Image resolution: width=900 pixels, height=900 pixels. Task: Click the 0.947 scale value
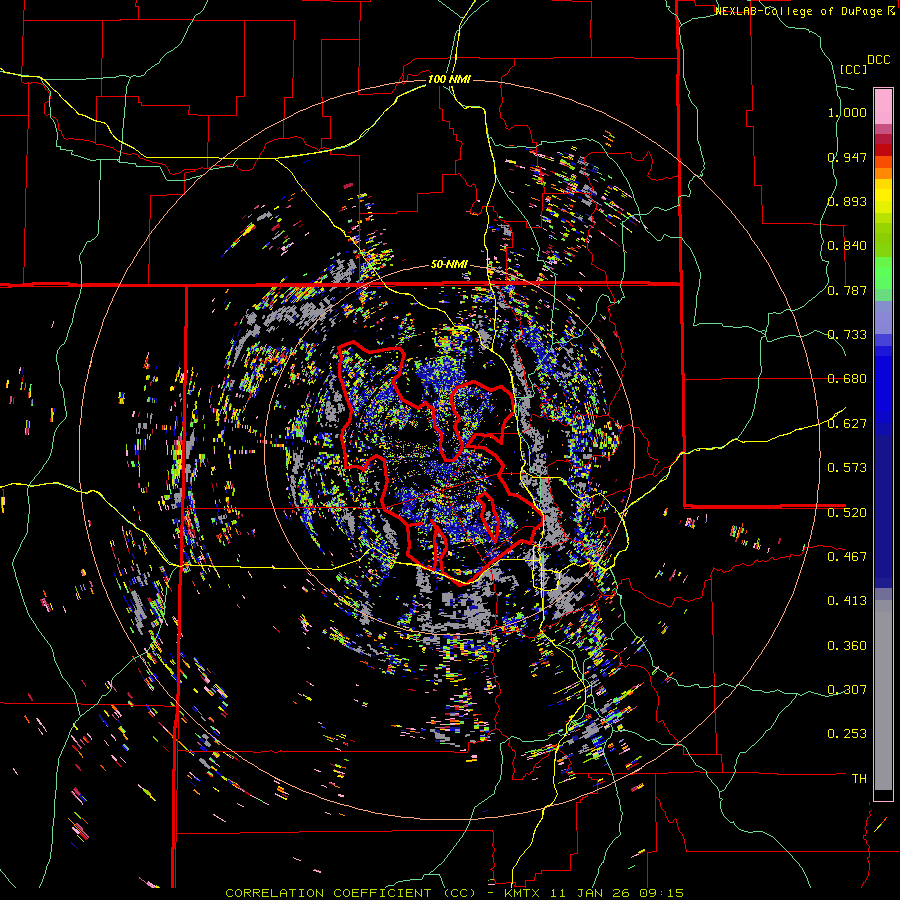847,157
